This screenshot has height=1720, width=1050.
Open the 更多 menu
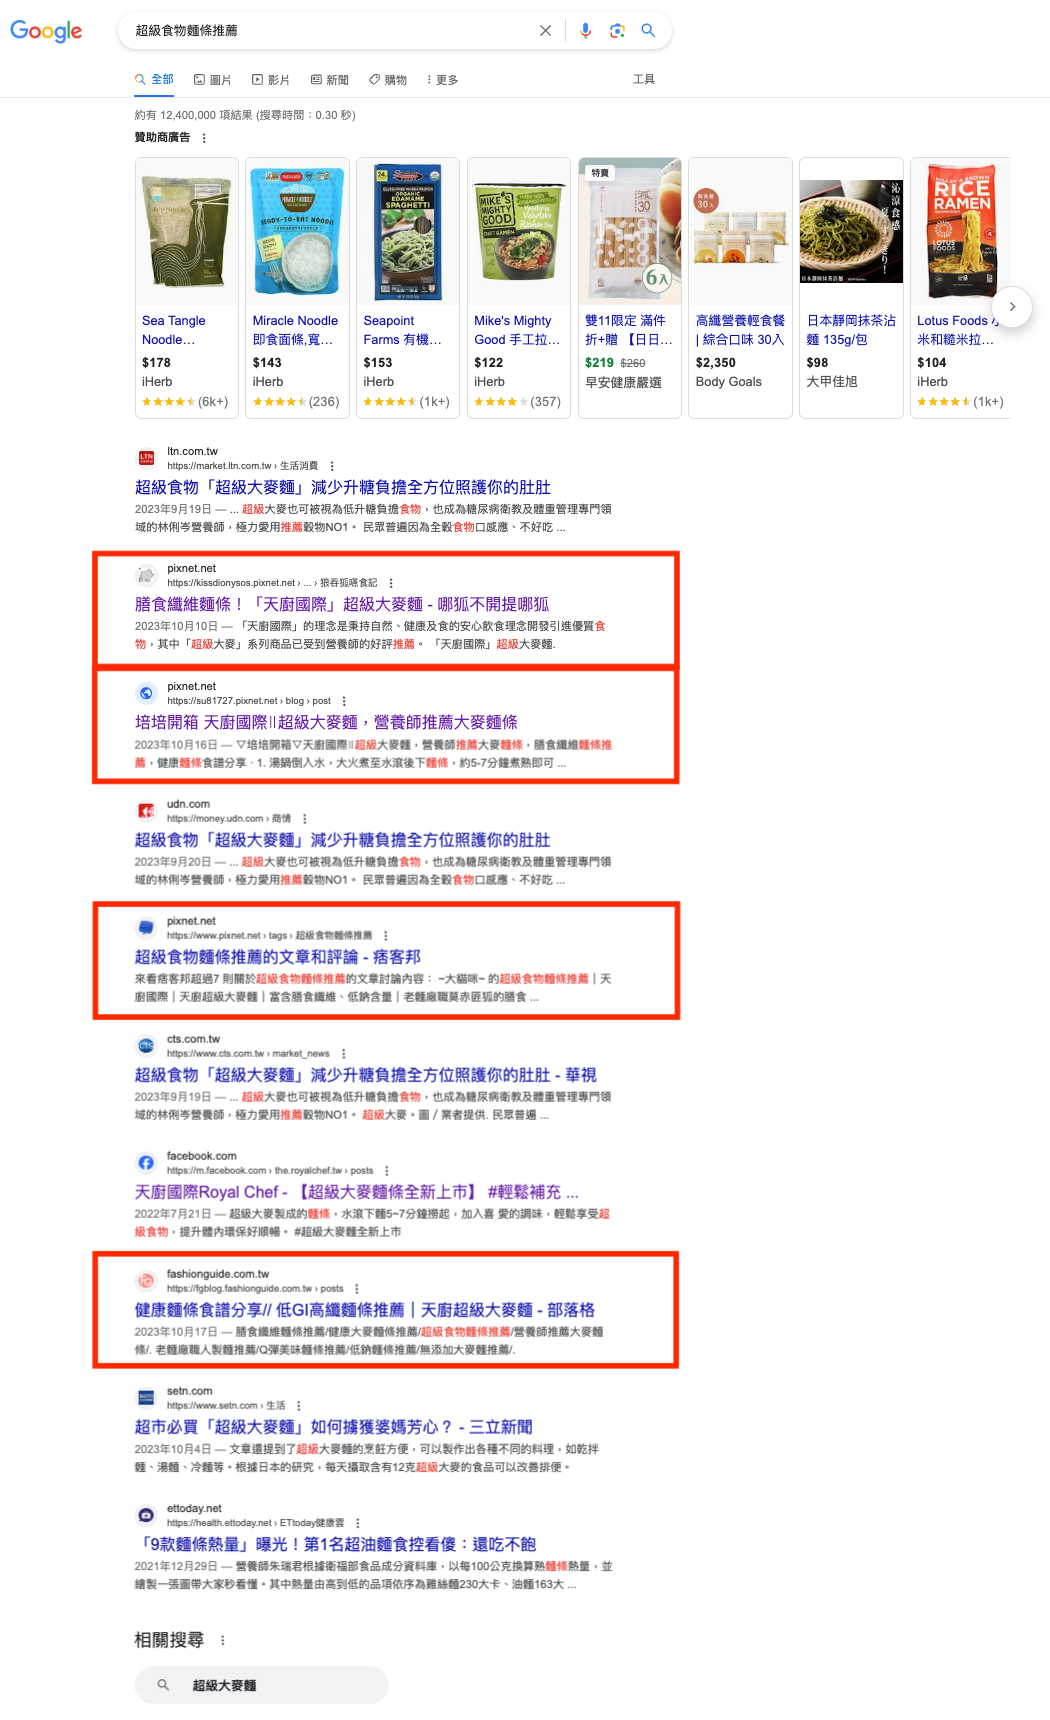[x=442, y=79]
